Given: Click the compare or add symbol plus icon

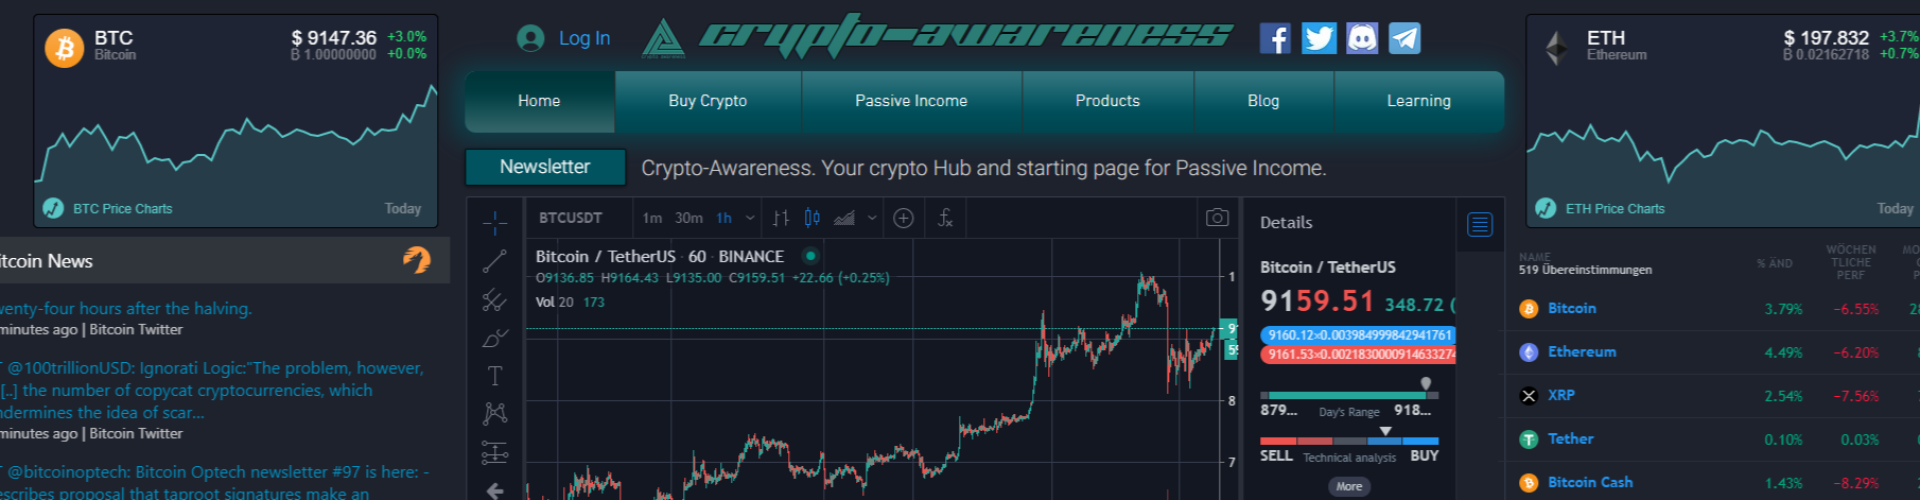Looking at the screenshot, I should 903,218.
